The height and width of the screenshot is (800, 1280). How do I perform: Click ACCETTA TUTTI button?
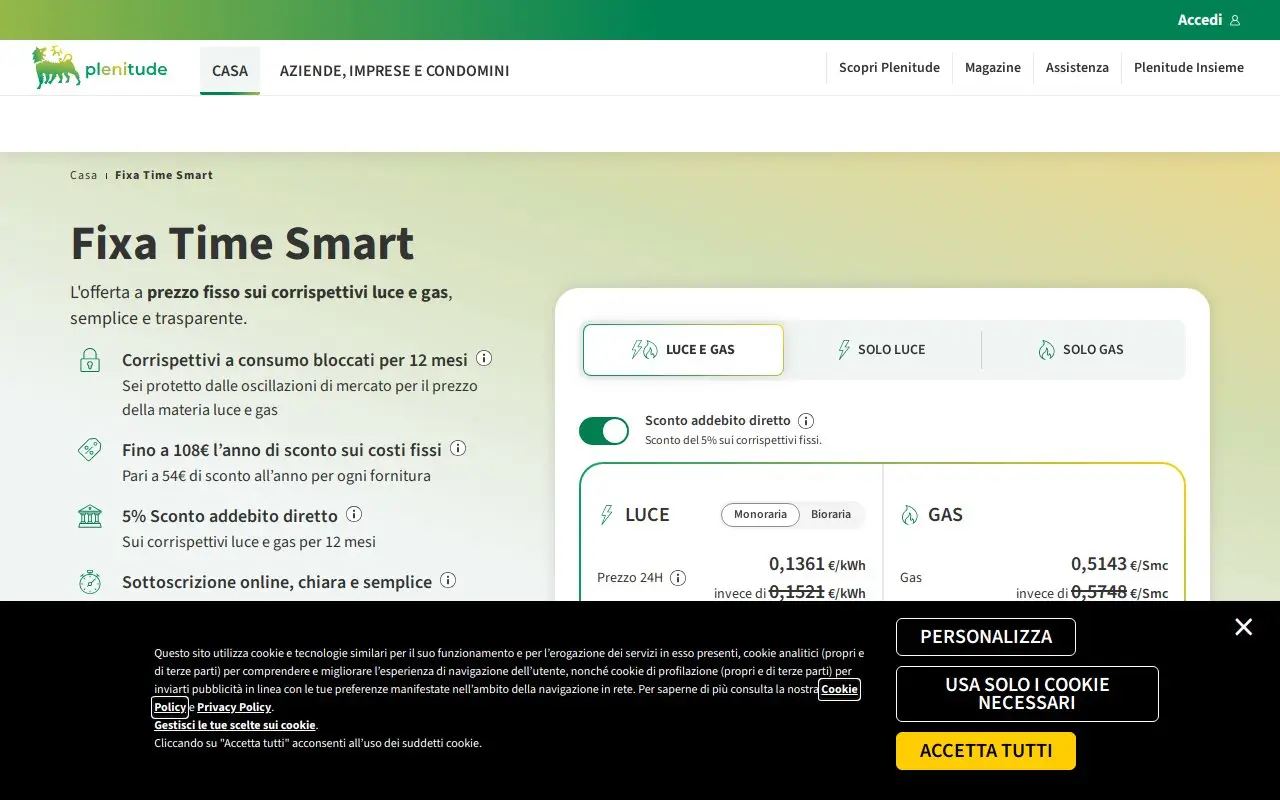point(986,751)
